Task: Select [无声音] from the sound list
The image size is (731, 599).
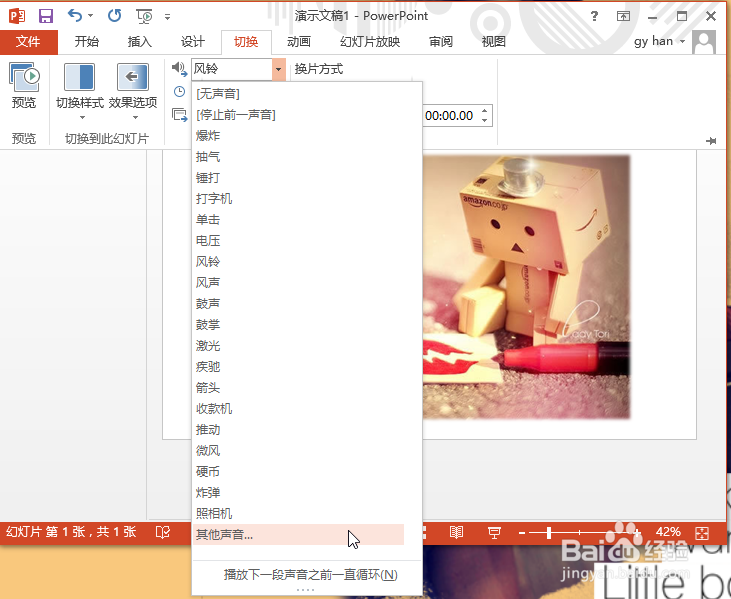Action: pyautogui.click(x=298, y=94)
